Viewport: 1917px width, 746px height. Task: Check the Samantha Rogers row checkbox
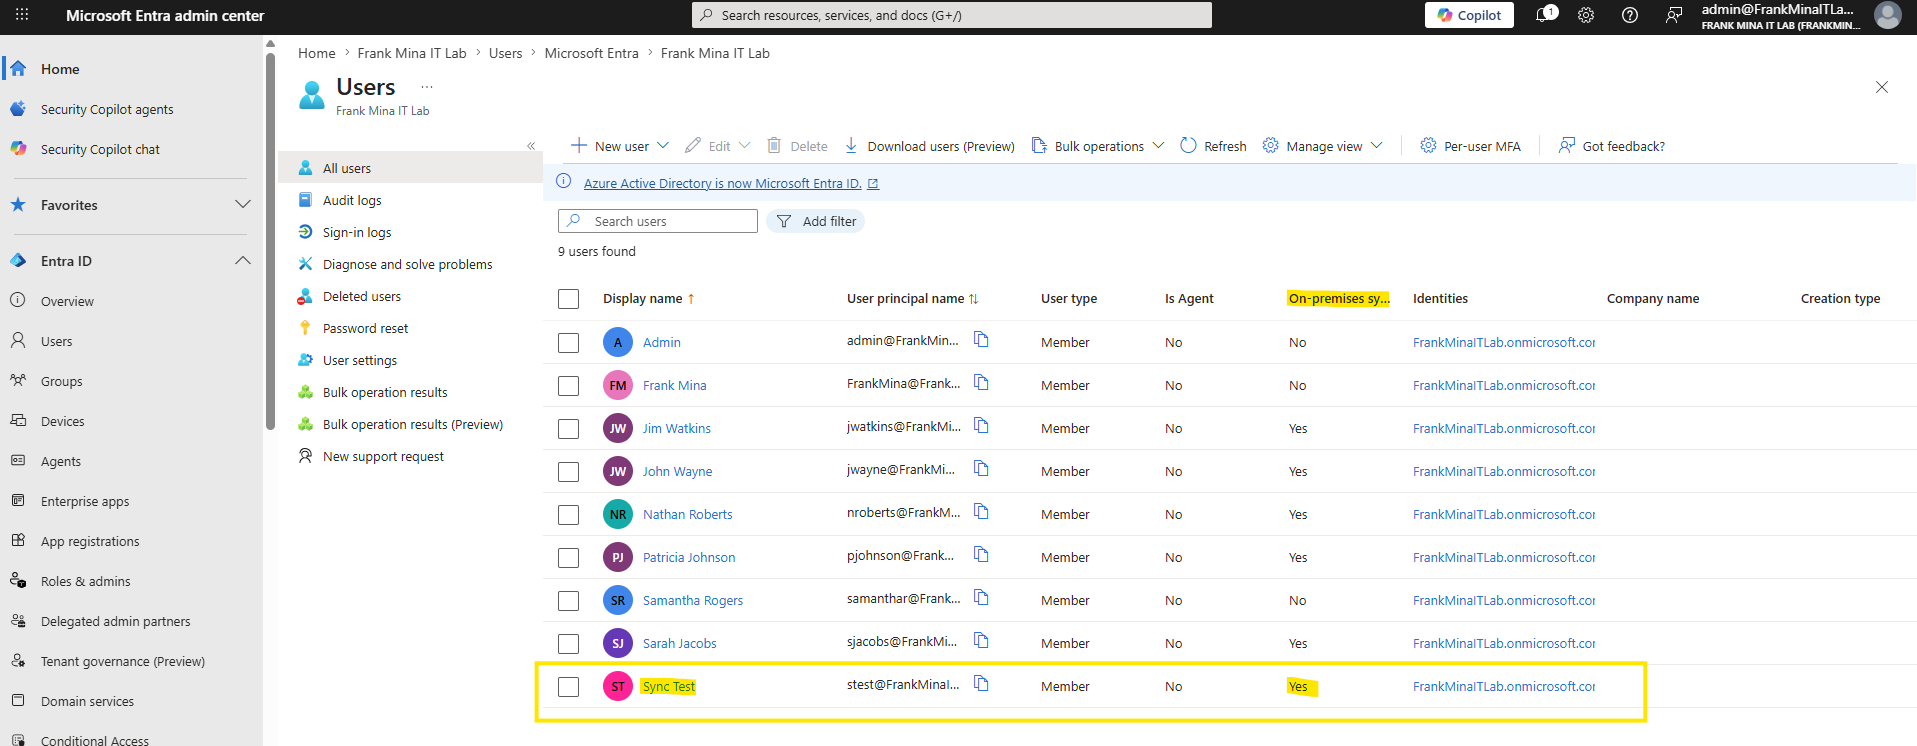(x=569, y=601)
